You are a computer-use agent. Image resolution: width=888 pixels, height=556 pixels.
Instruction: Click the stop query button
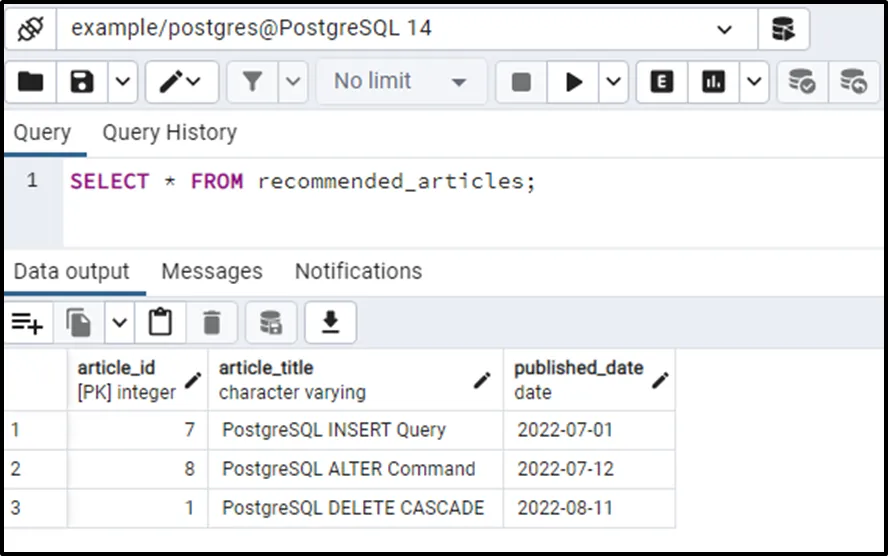coord(521,81)
